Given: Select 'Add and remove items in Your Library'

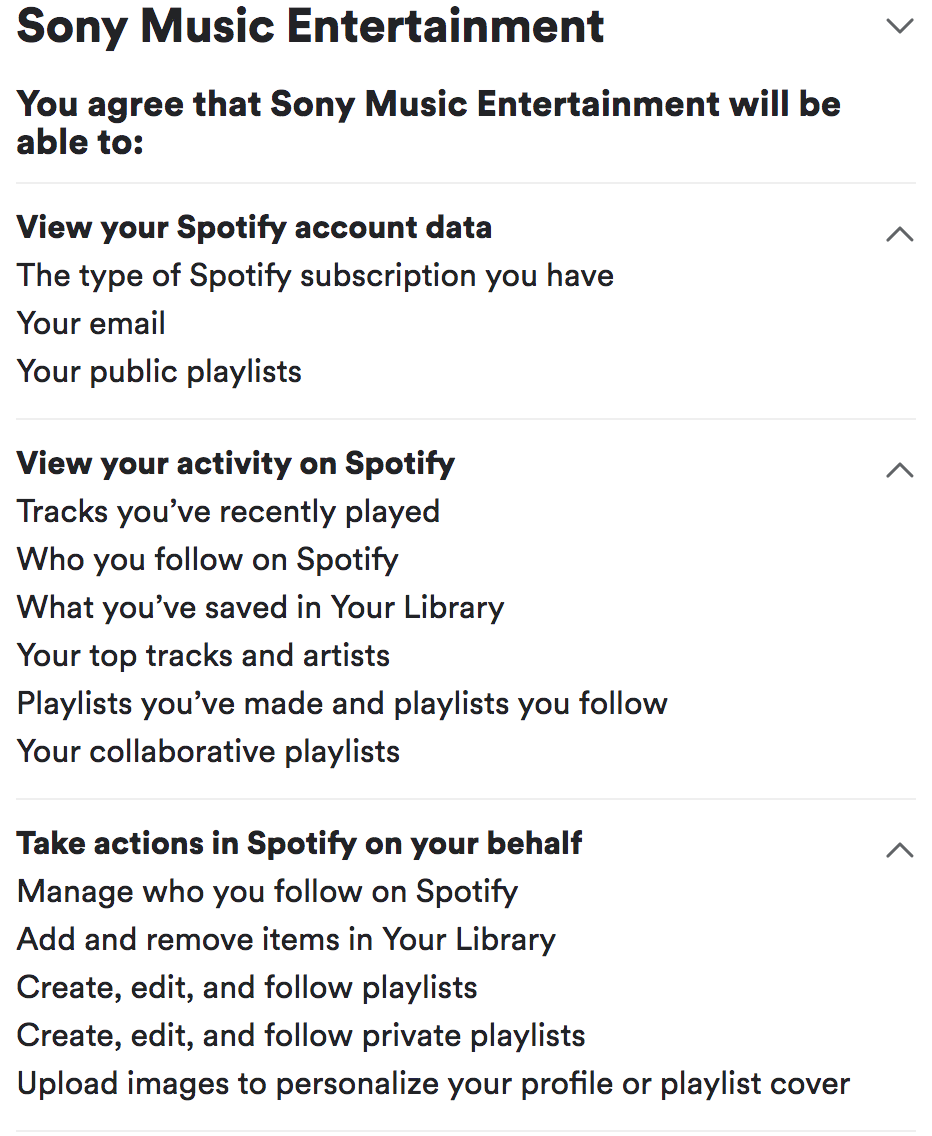Looking at the screenshot, I should 286,940.
